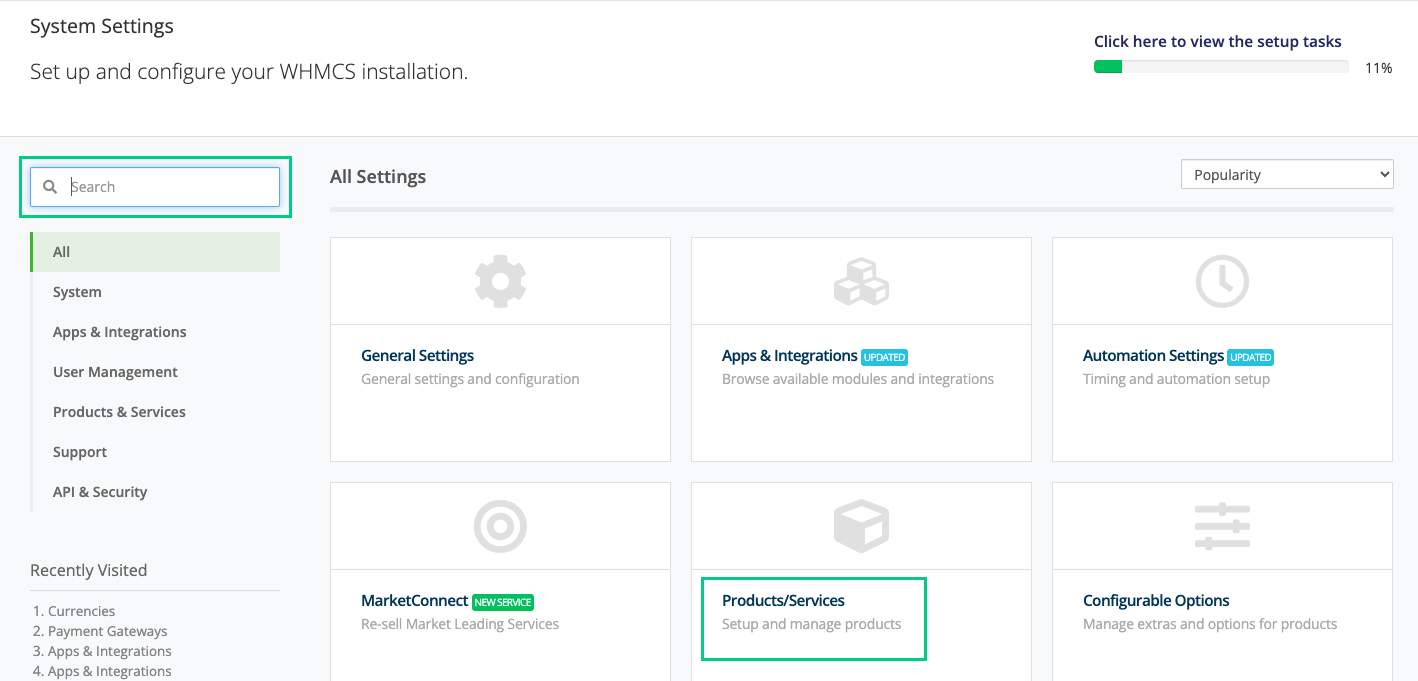Click the setup progress bar

tap(1221, 67)
